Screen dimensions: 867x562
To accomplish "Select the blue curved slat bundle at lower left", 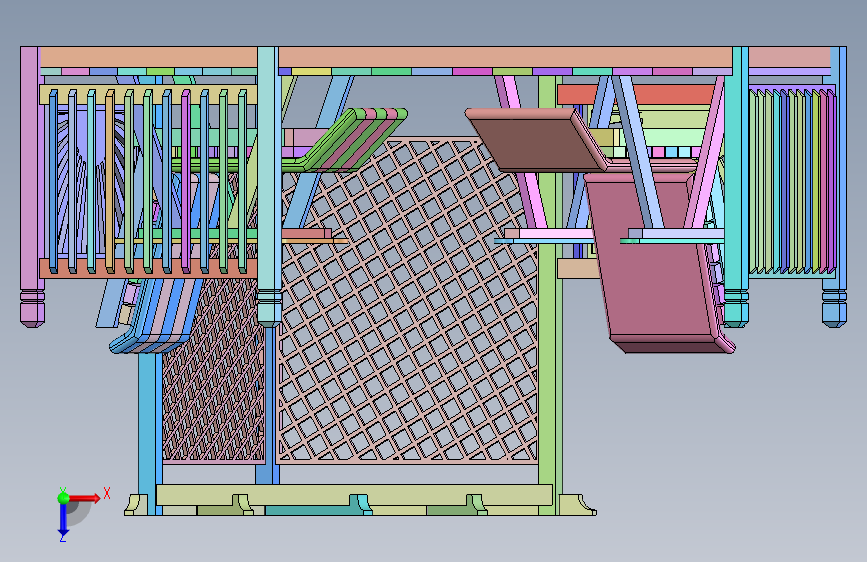I will point(158,314).
